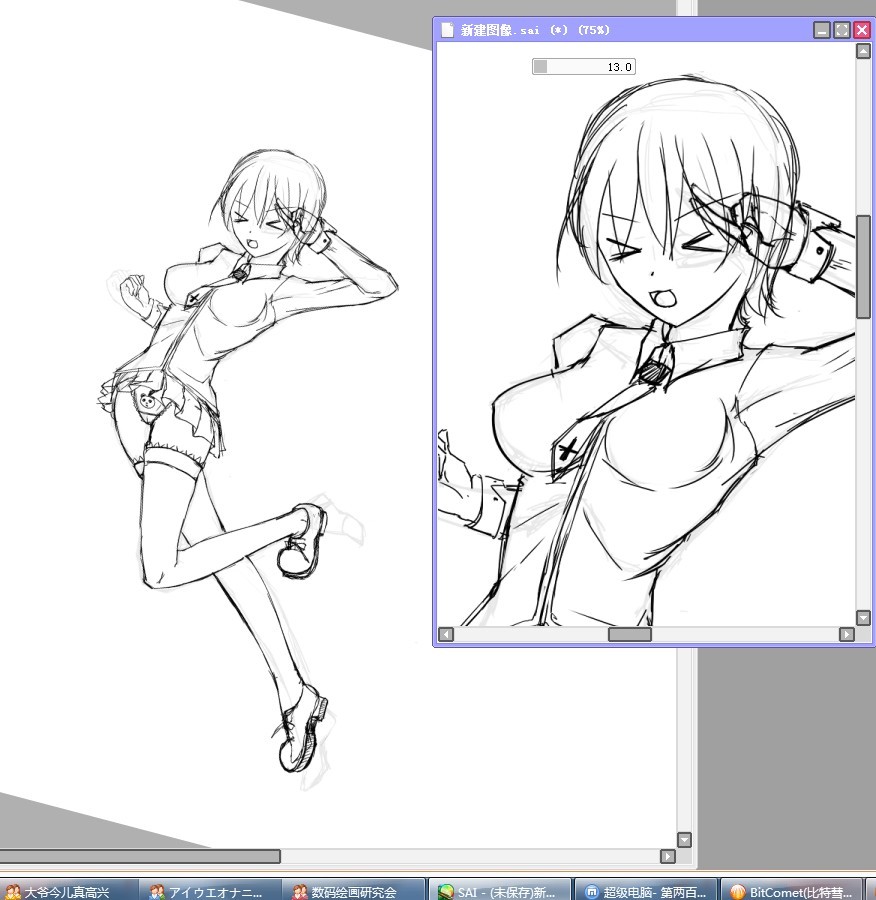The image size is (876, 900).
Task: Click the right arrow of reference window scrollbar
Action: click(847, 634)
